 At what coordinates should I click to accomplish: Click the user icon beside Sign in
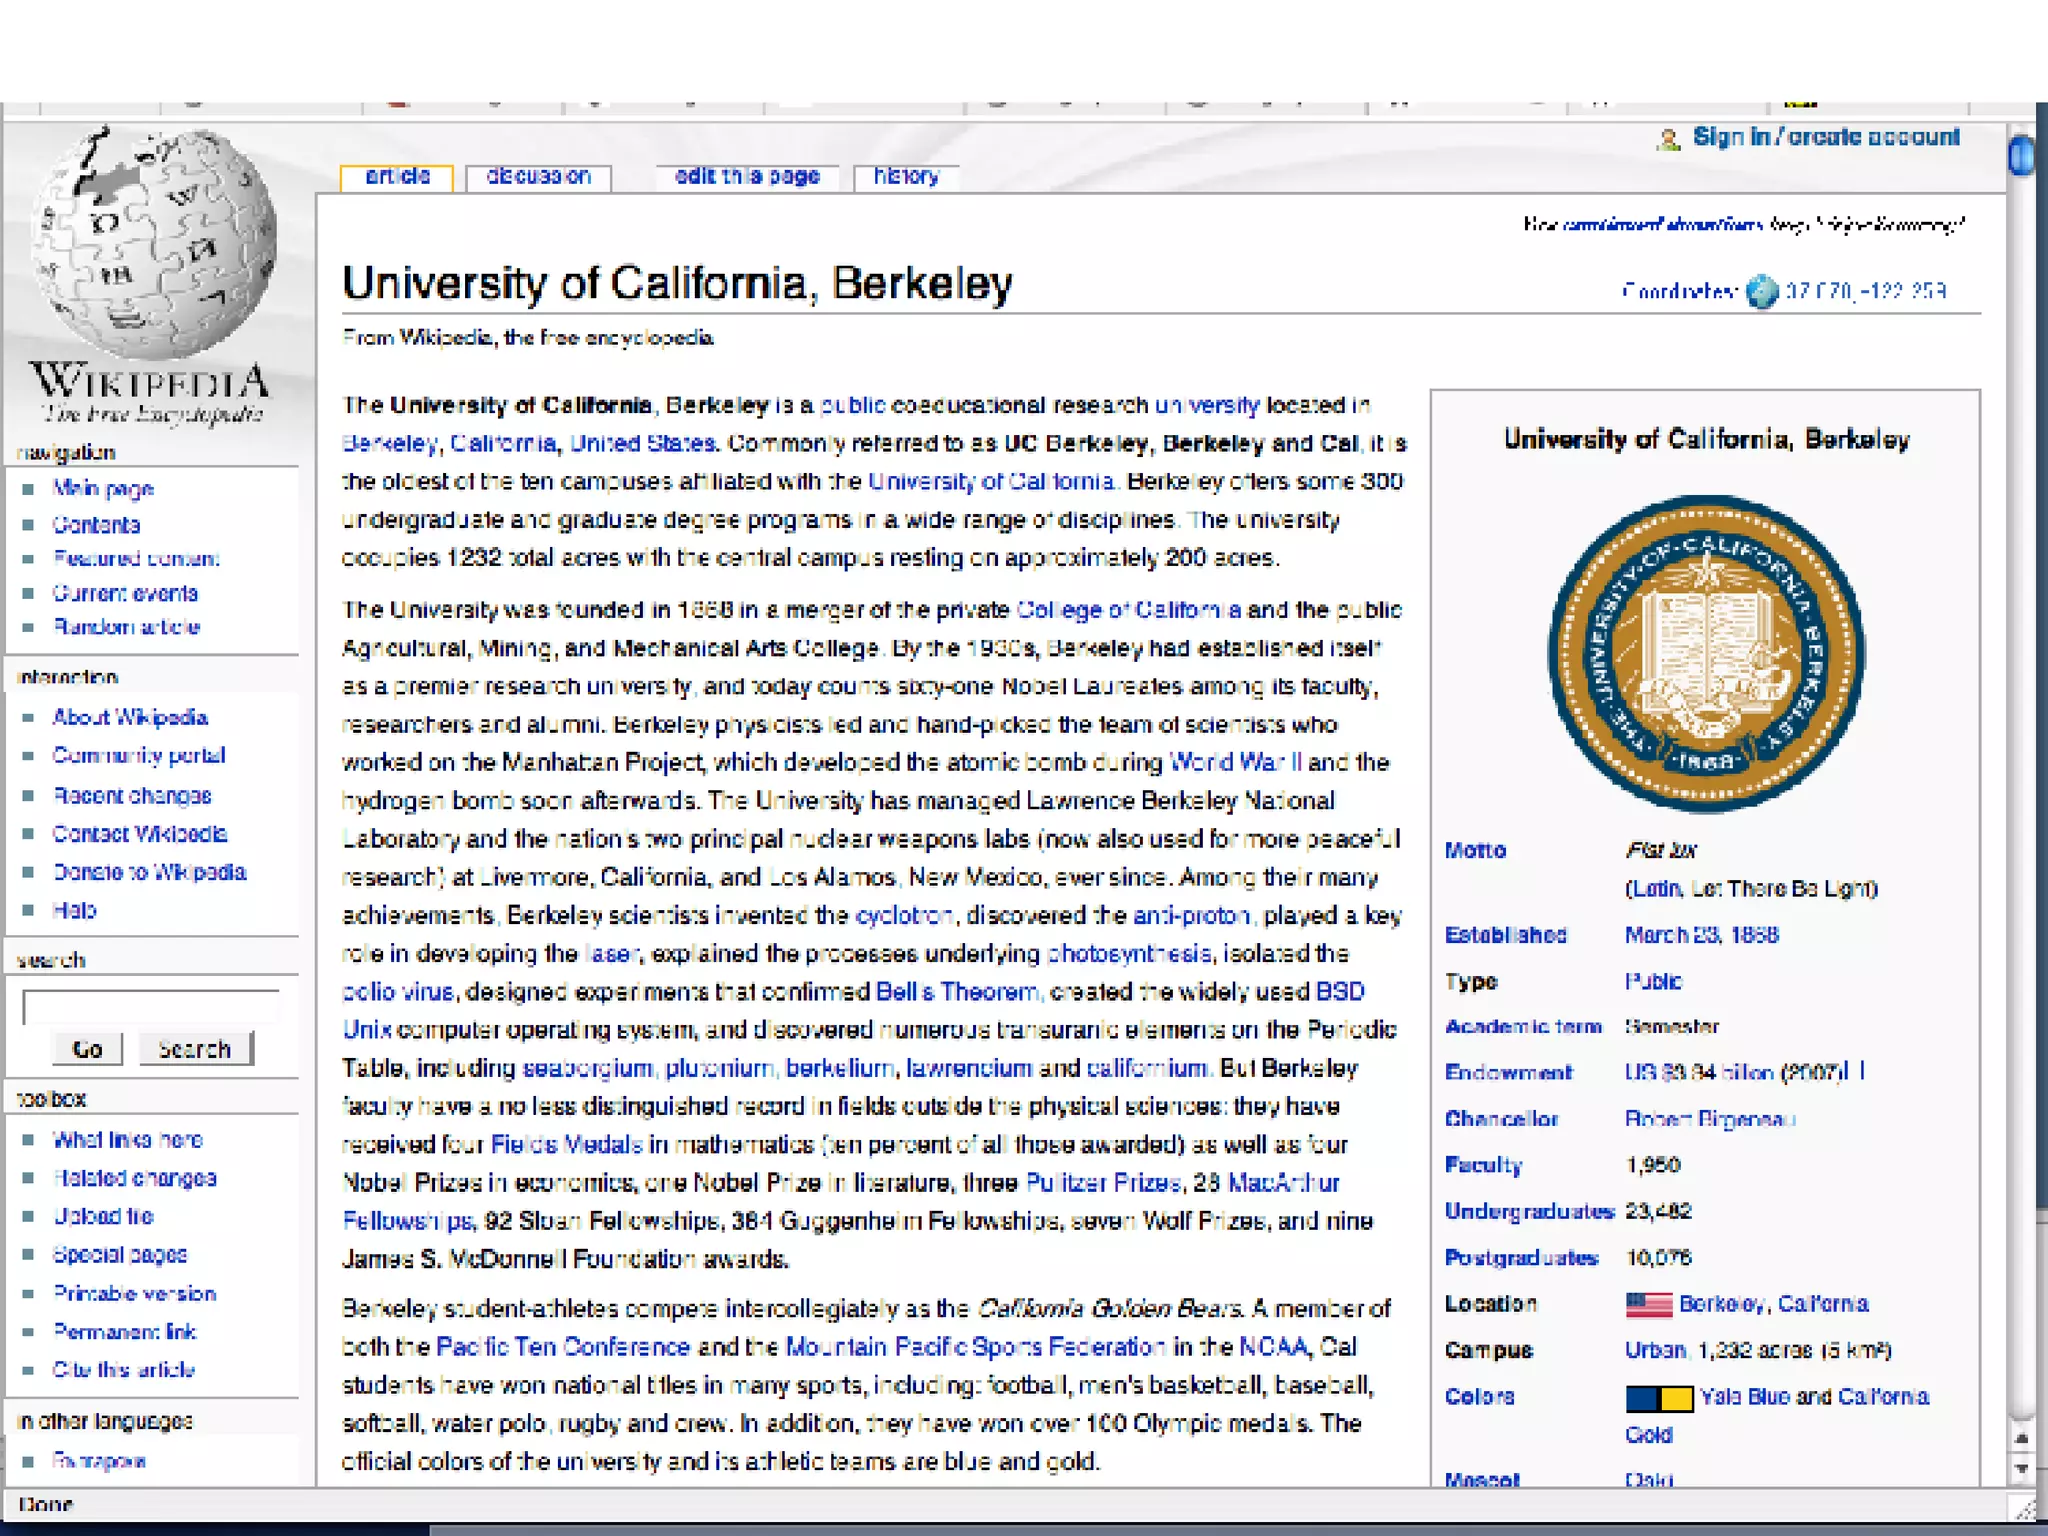pyautogui.click(x=1668, y=139)
